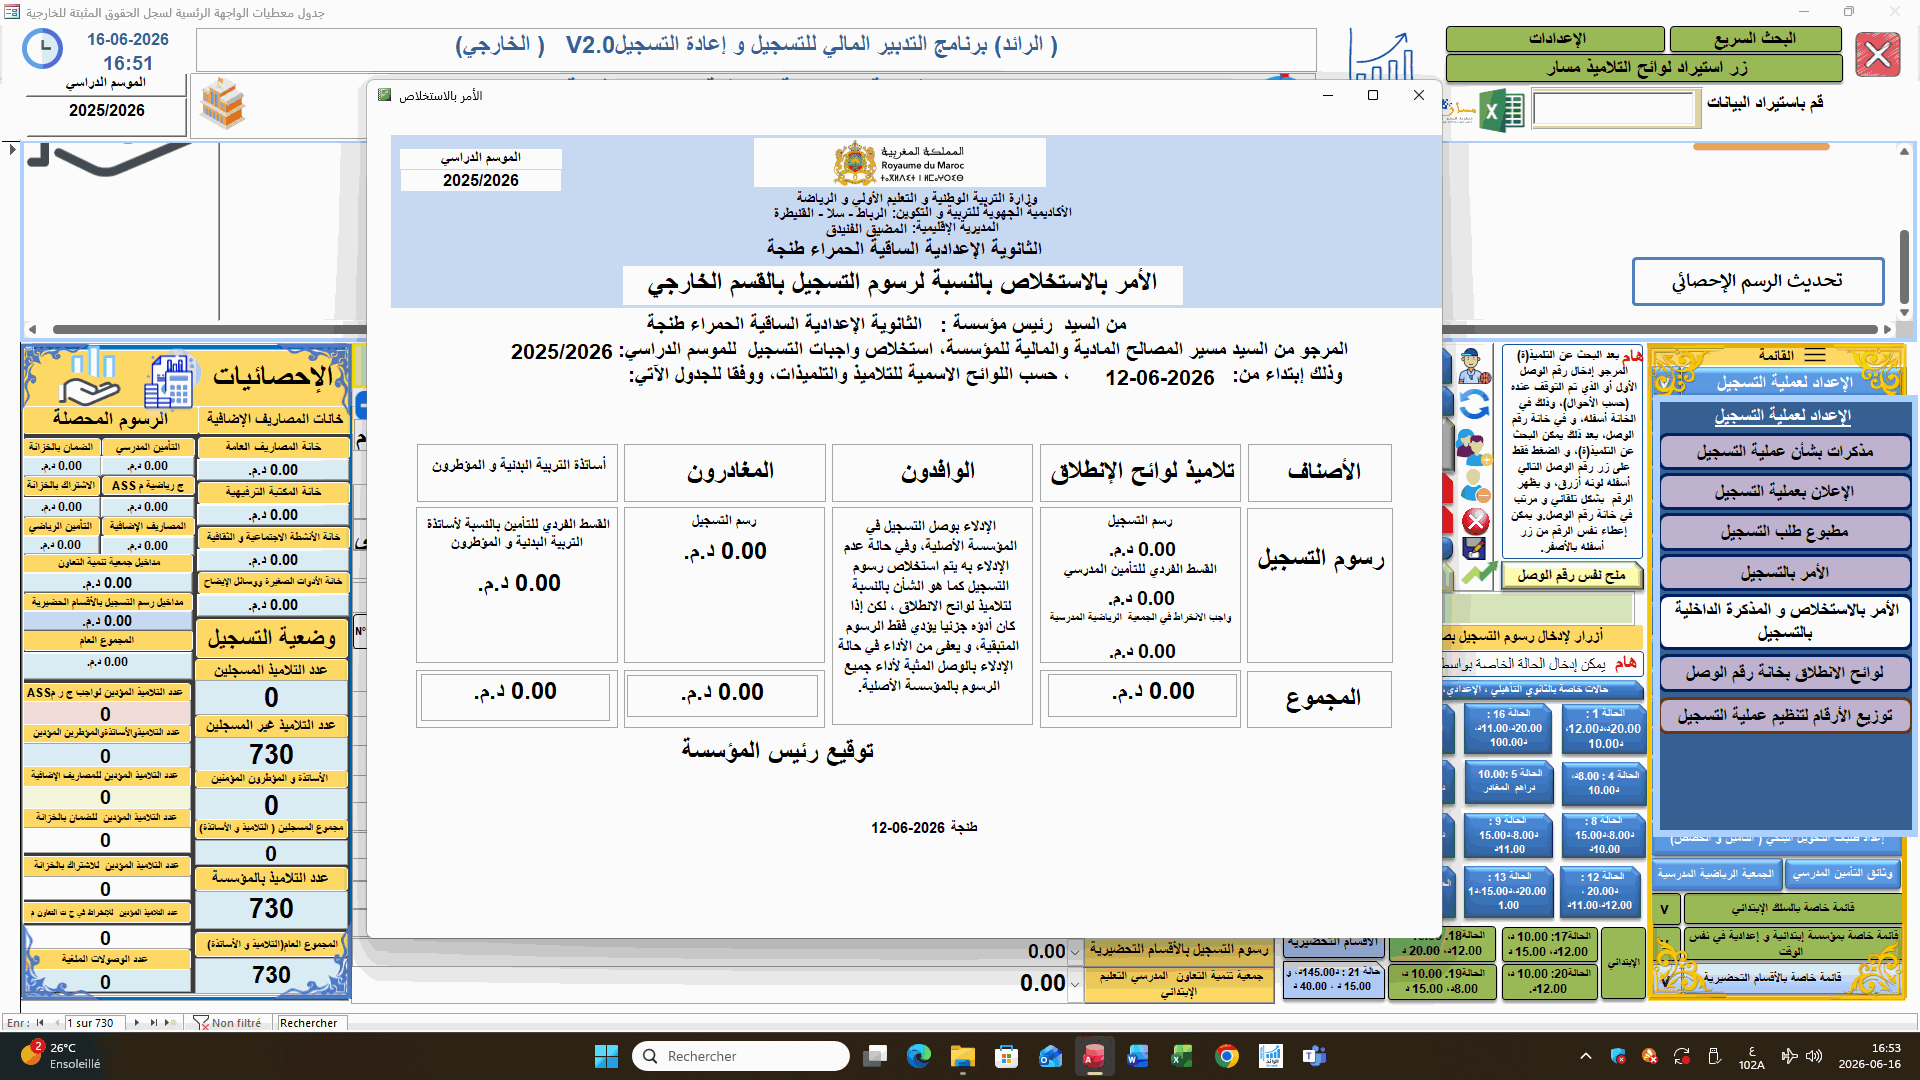Screen dimensions: 1920x1080
Task: Select توزيع الأرقام لتنظيم عملية التسجيل item
Action: click(x=1785, y=716)
